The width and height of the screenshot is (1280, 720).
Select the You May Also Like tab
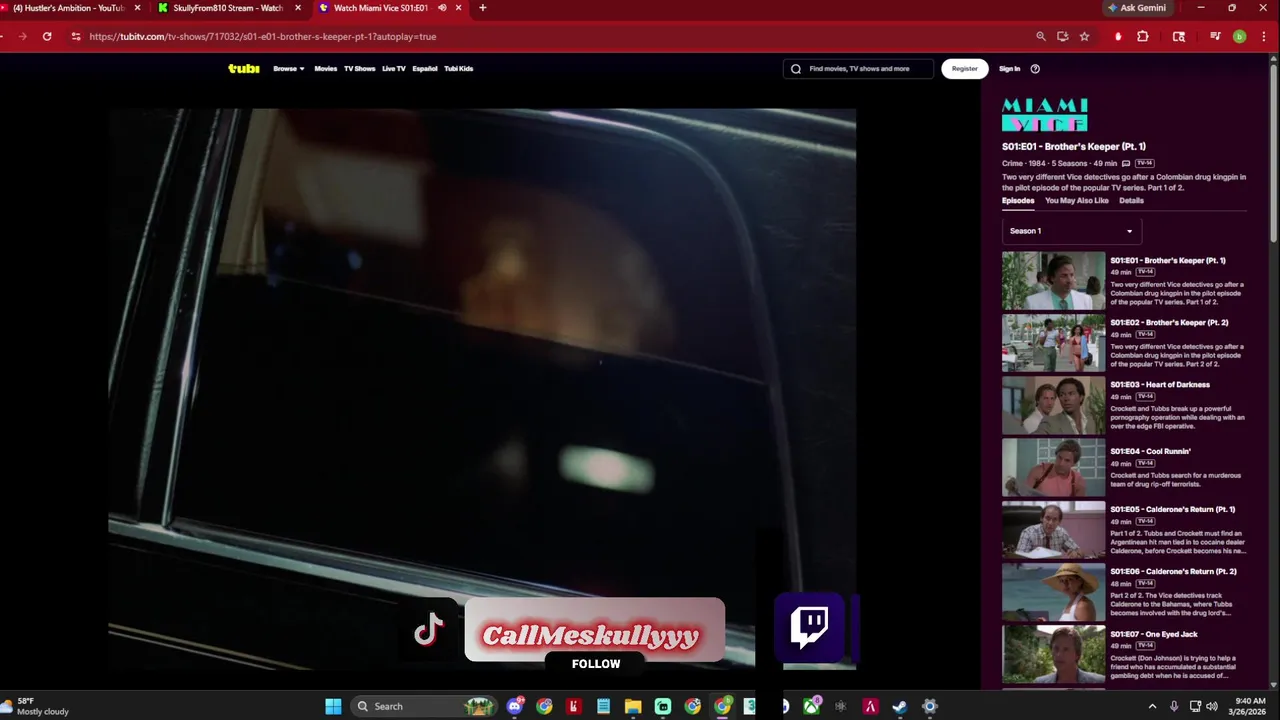click(1077, 201)
